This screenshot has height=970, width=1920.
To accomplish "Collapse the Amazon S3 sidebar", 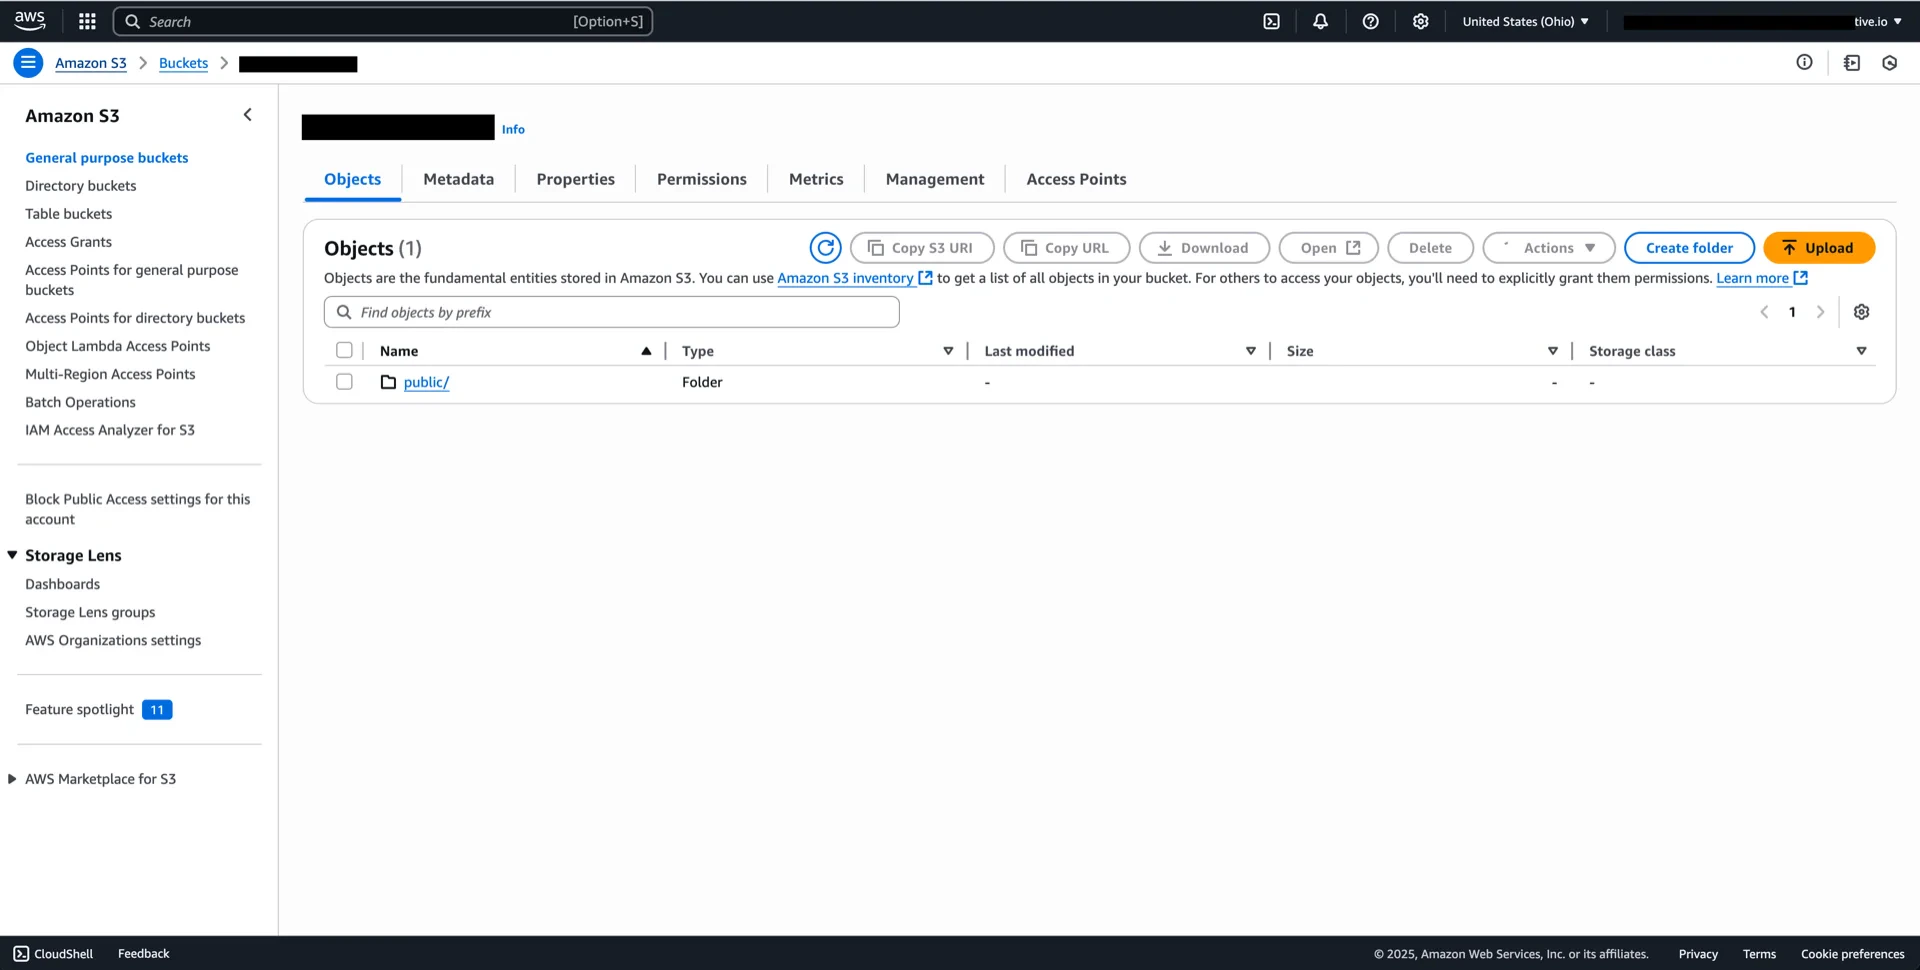I will (x=247, y=115).
